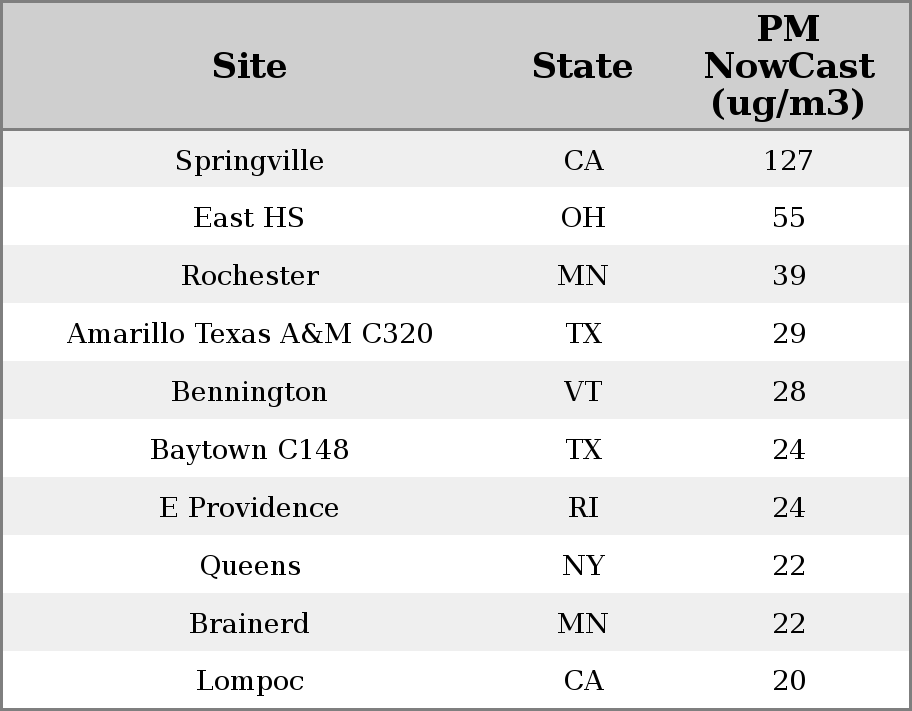Click the RI state cell
Viewport: 912px width, 711px height.
coord(583,508)
